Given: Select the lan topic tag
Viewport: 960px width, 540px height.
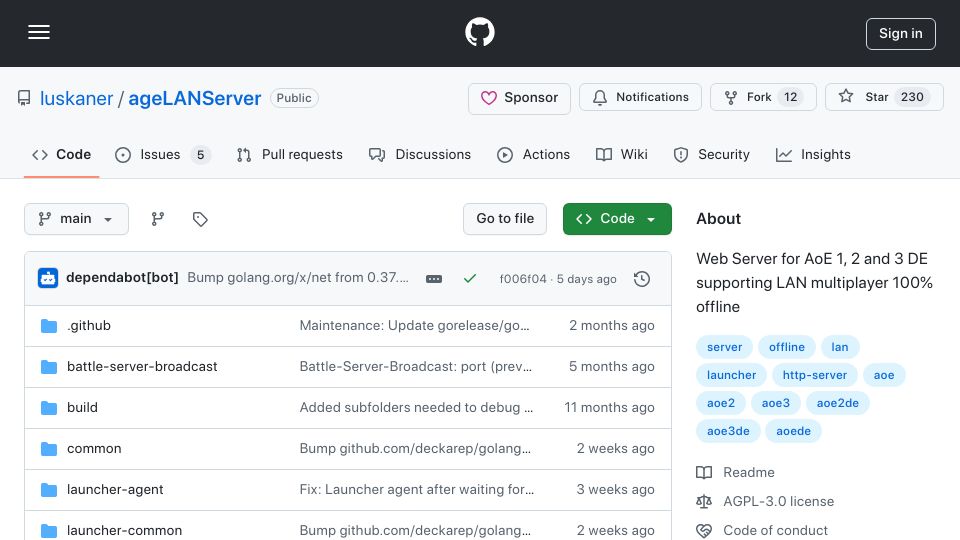Looking at the screenshot, I should (839, 347).
